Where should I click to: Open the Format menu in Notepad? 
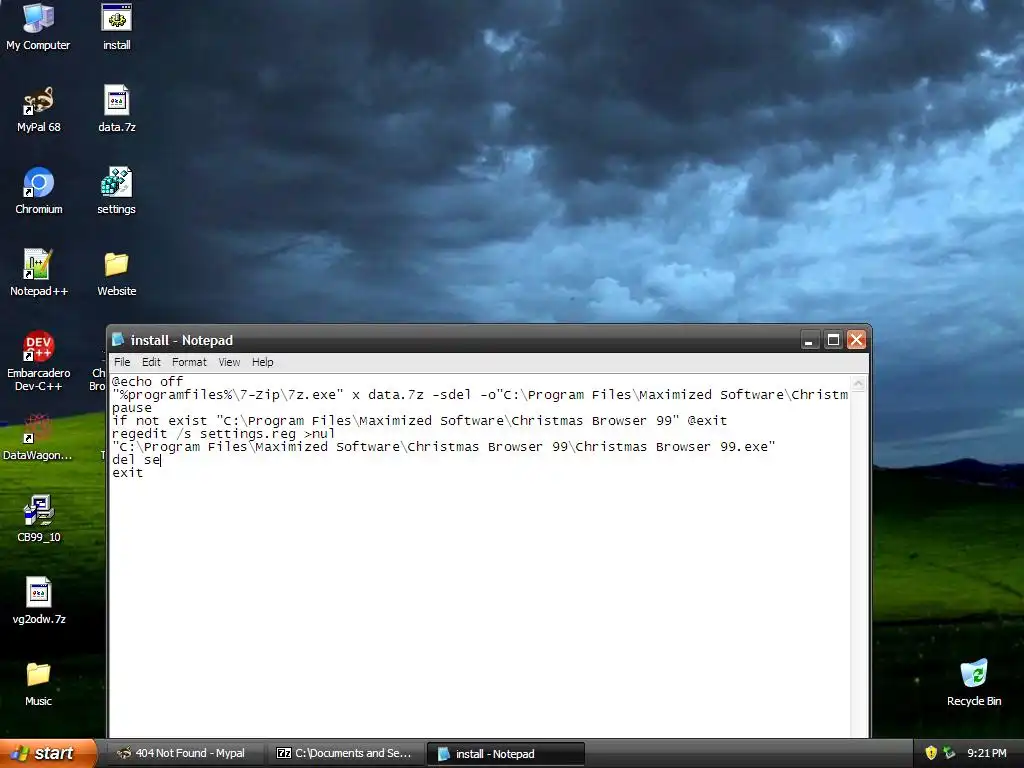point(189,362)
